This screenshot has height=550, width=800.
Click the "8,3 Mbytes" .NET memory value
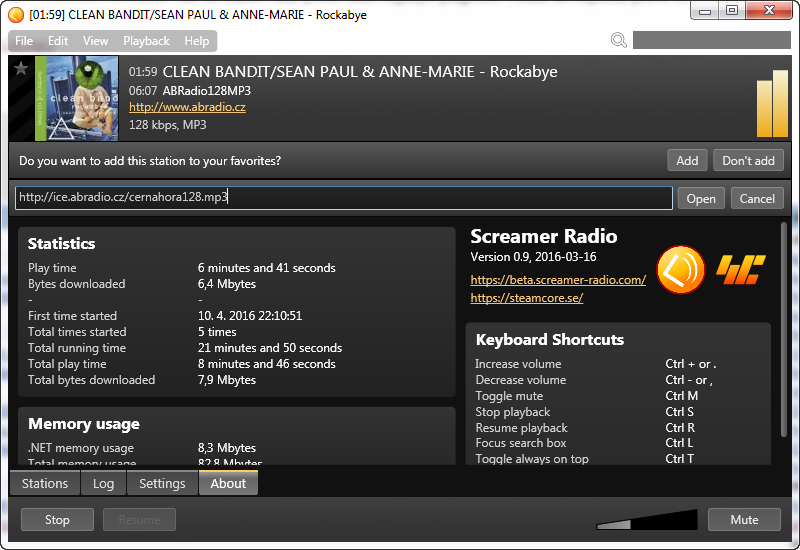point(227,448)
